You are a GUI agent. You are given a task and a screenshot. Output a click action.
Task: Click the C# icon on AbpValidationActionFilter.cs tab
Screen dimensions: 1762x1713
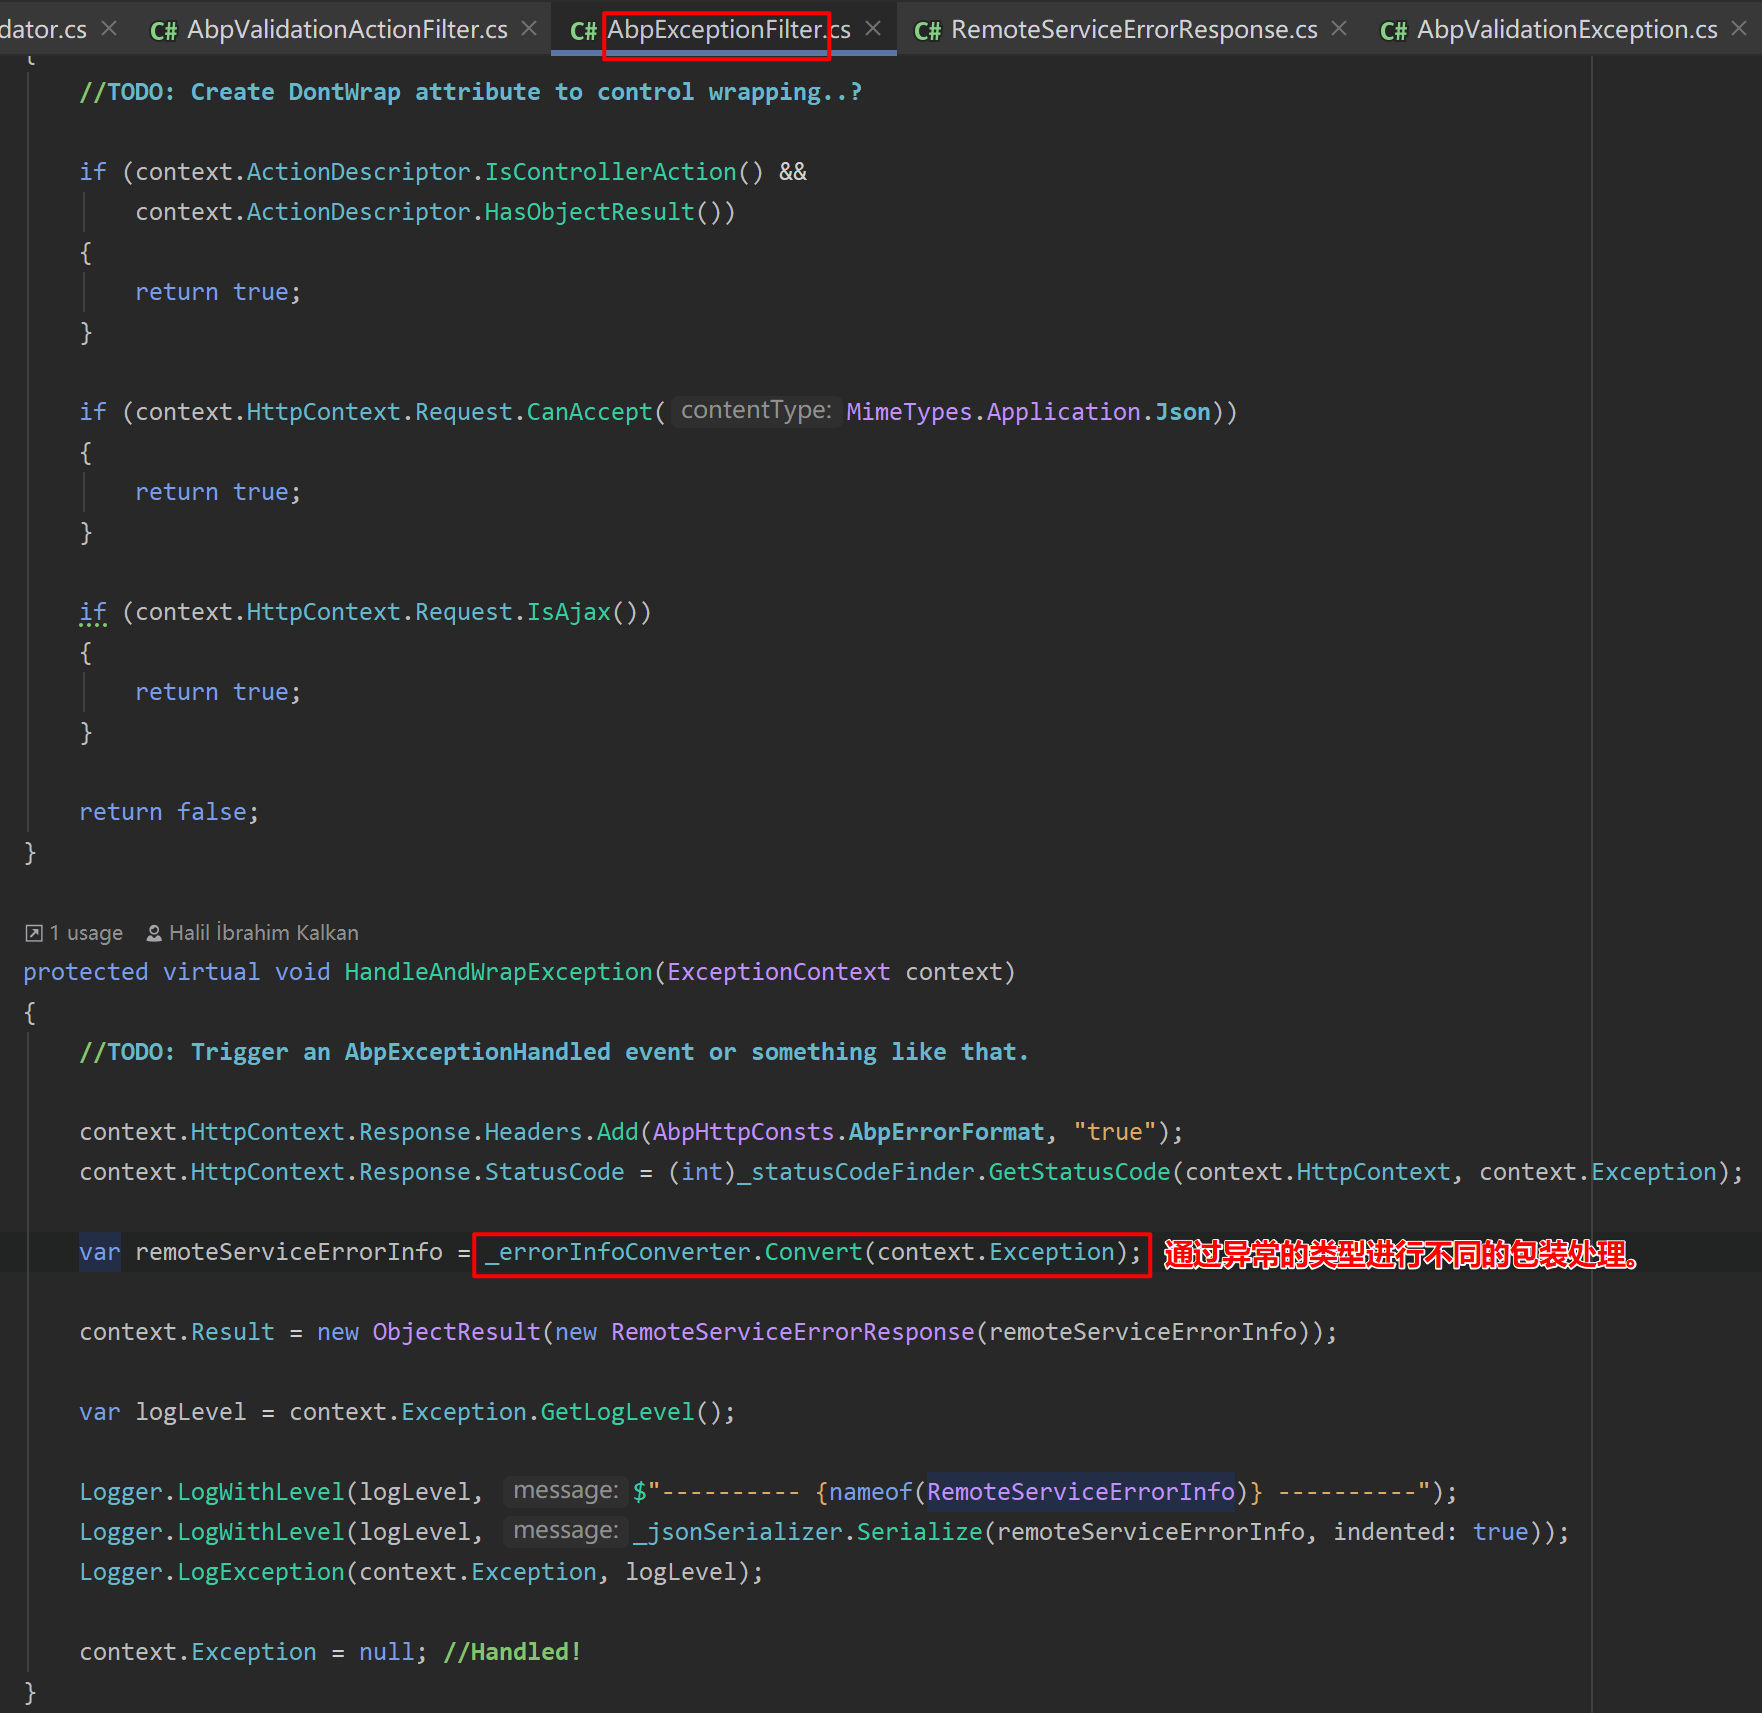[163, 29]
